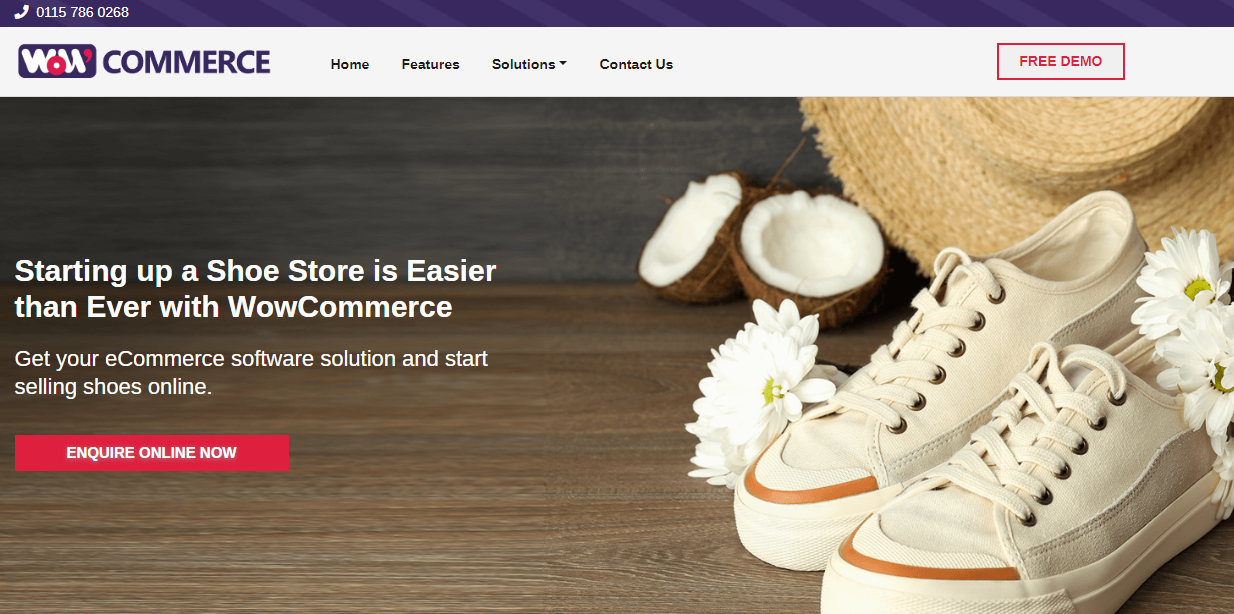Open the Contact Us page link

click(x=636, y=64)
